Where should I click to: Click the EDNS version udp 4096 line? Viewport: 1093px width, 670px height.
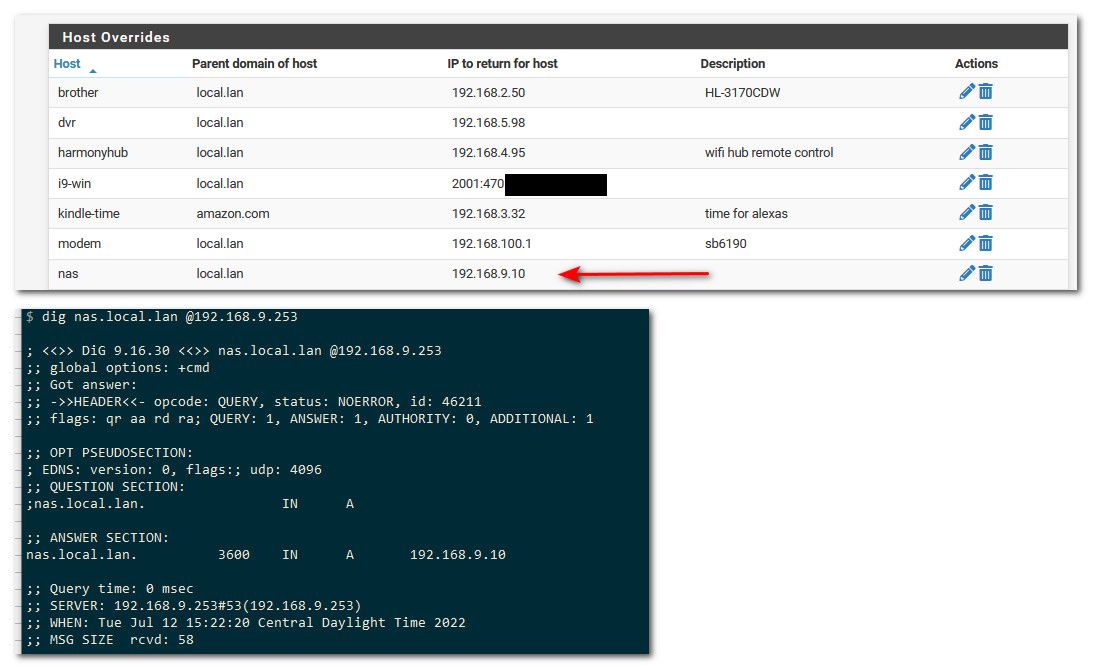tap(174, 469)
